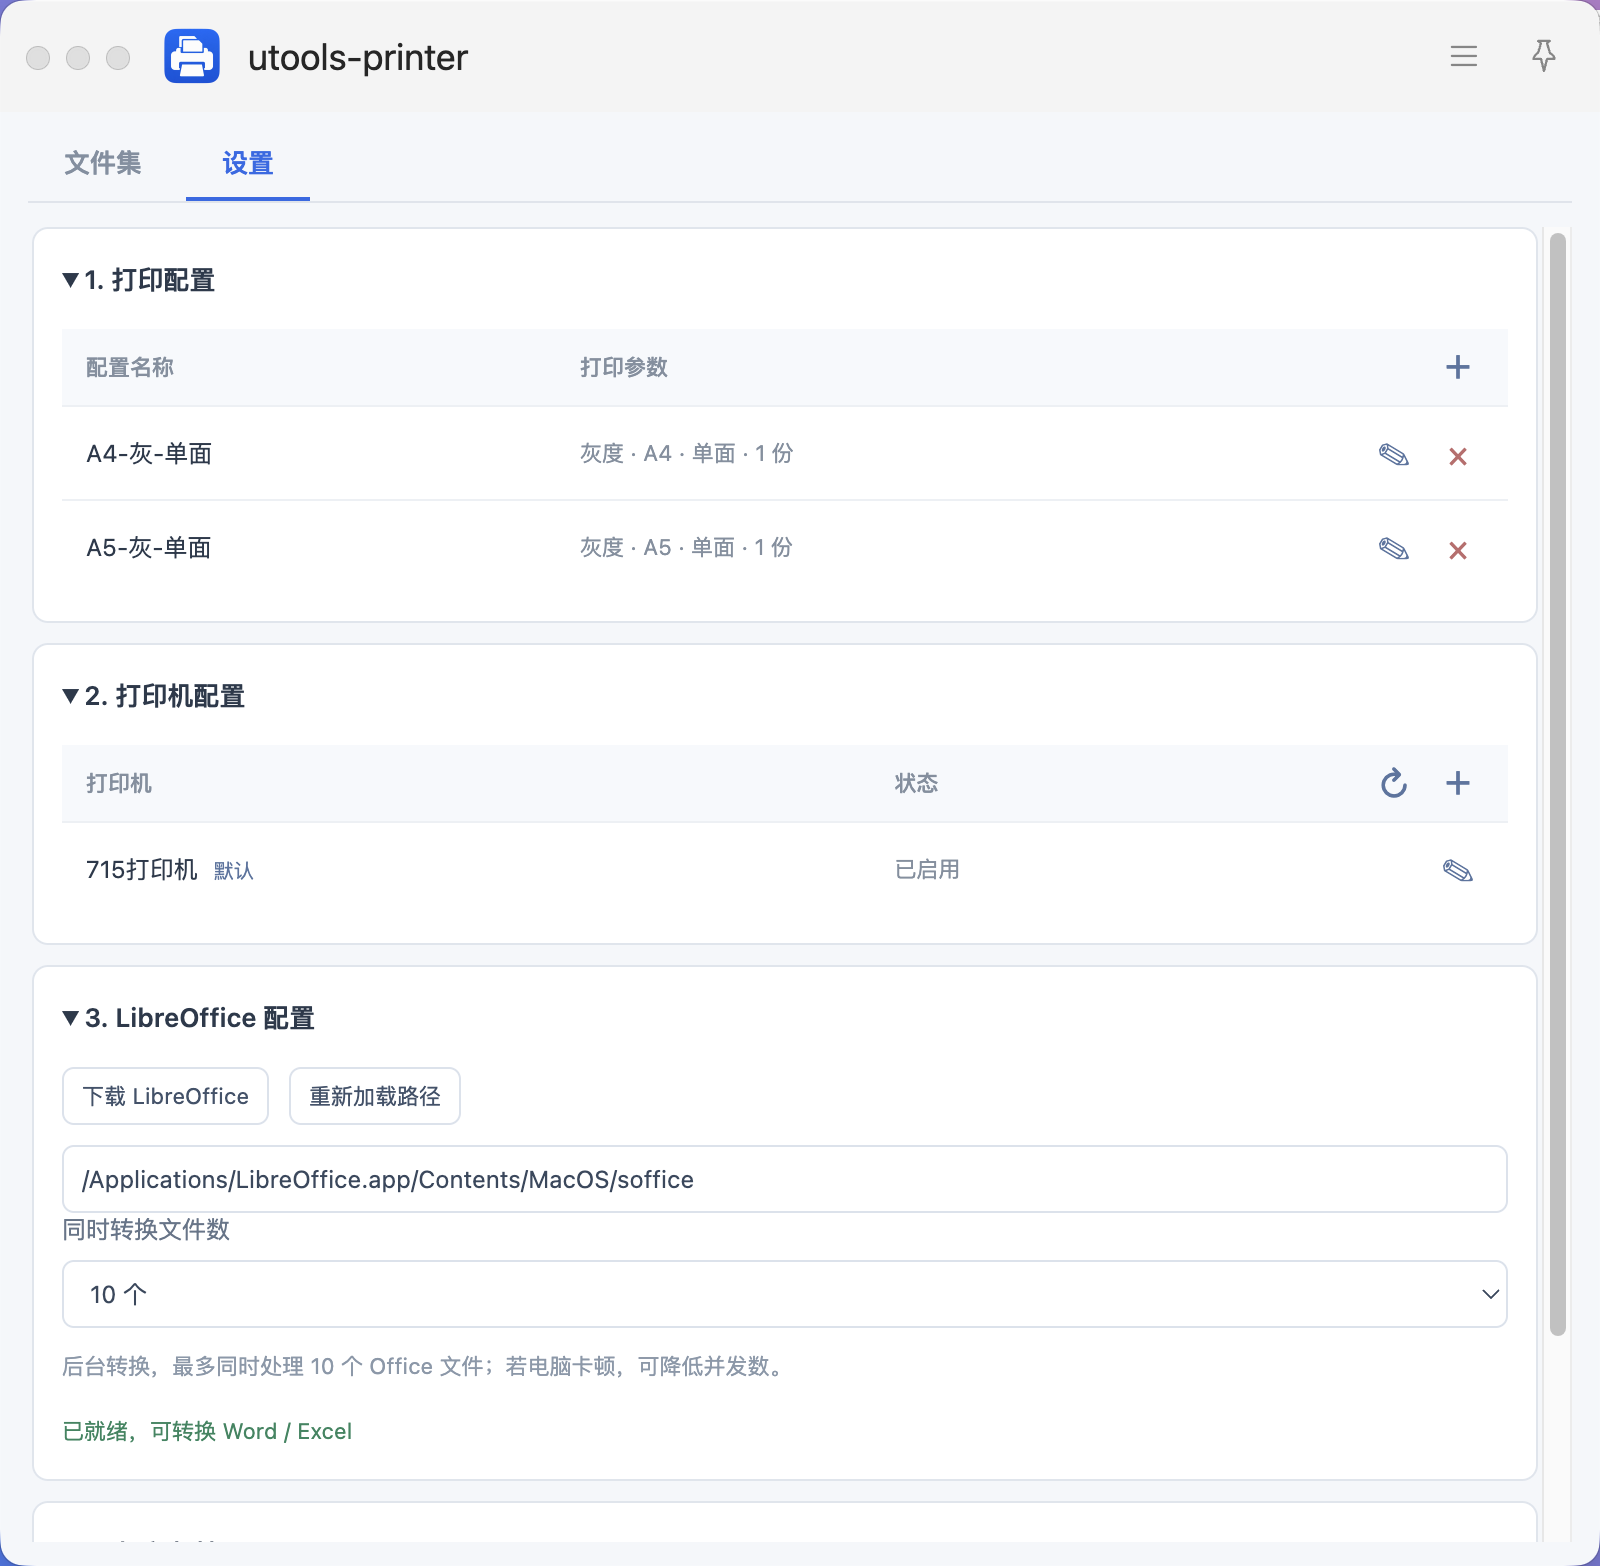
Task: Pin the window with pushpin icon
Action: [1544, 56]
